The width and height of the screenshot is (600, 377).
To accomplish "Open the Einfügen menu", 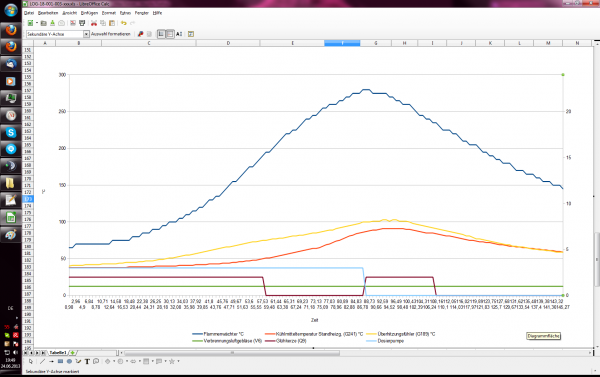I will click(89, 13).
